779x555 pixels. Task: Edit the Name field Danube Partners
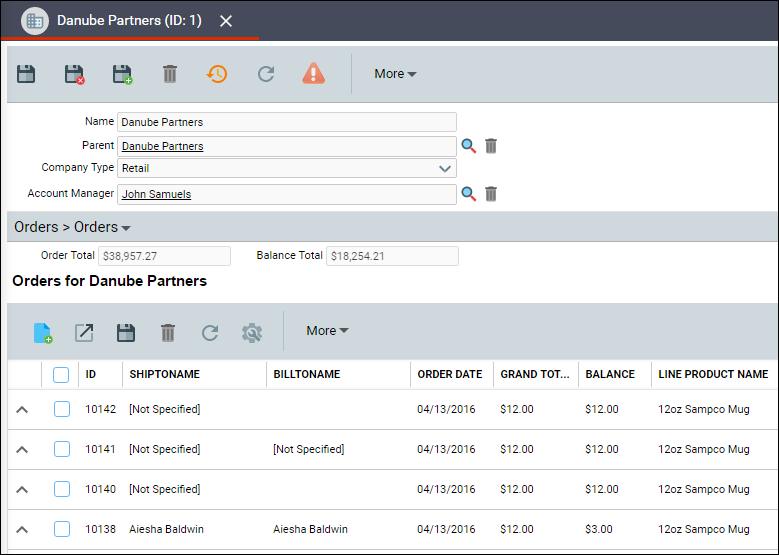pyautogui.click(x=287, y=122)
